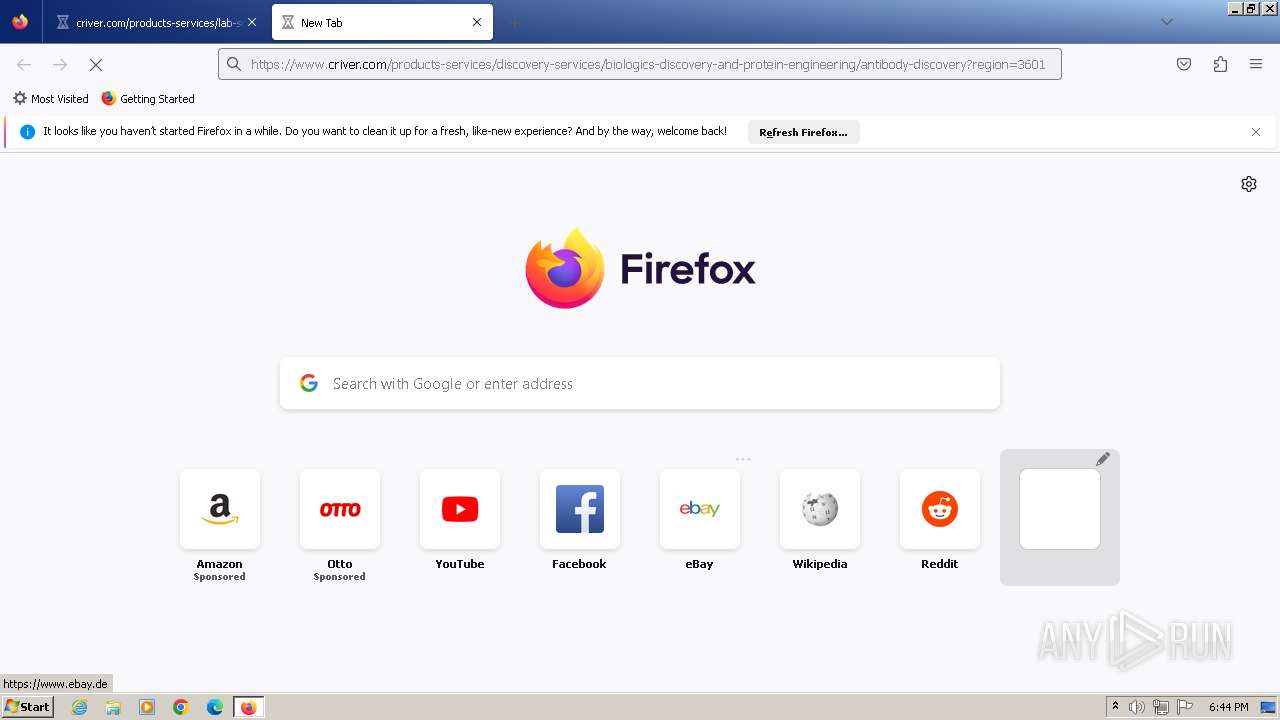The image size is (1280, 720).
Task: Close the New Tab tab
Action: [x=477, y=22]
